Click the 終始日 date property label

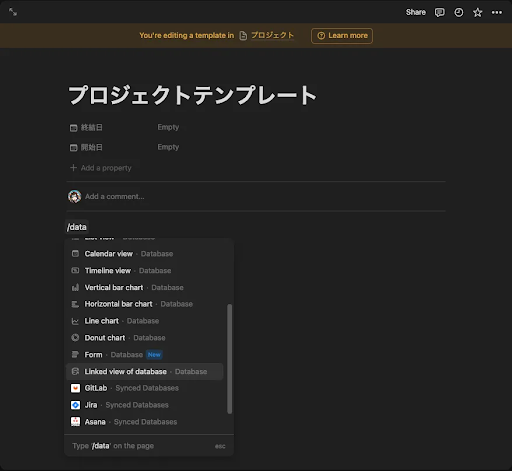pos(92,127)
